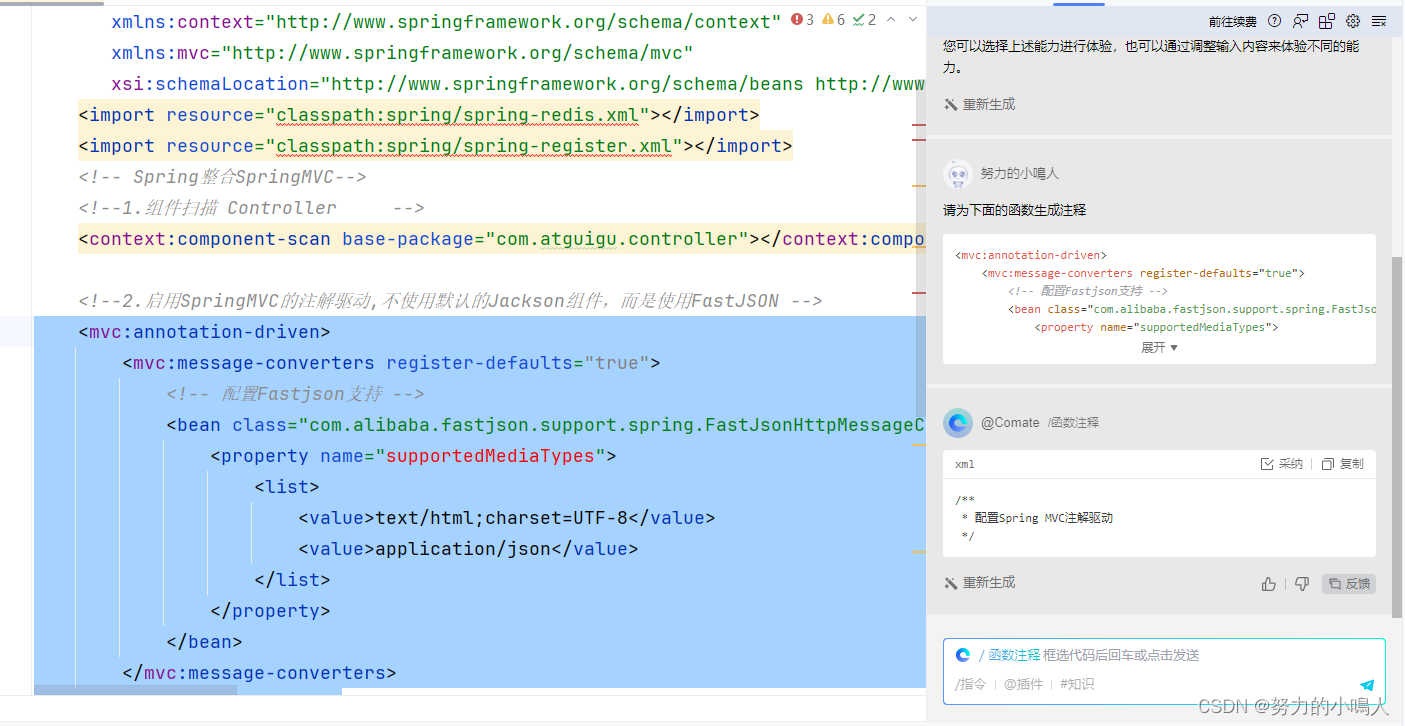
Task: Click upper 重新生成 regenerate button
Action: tap(980, 104)
